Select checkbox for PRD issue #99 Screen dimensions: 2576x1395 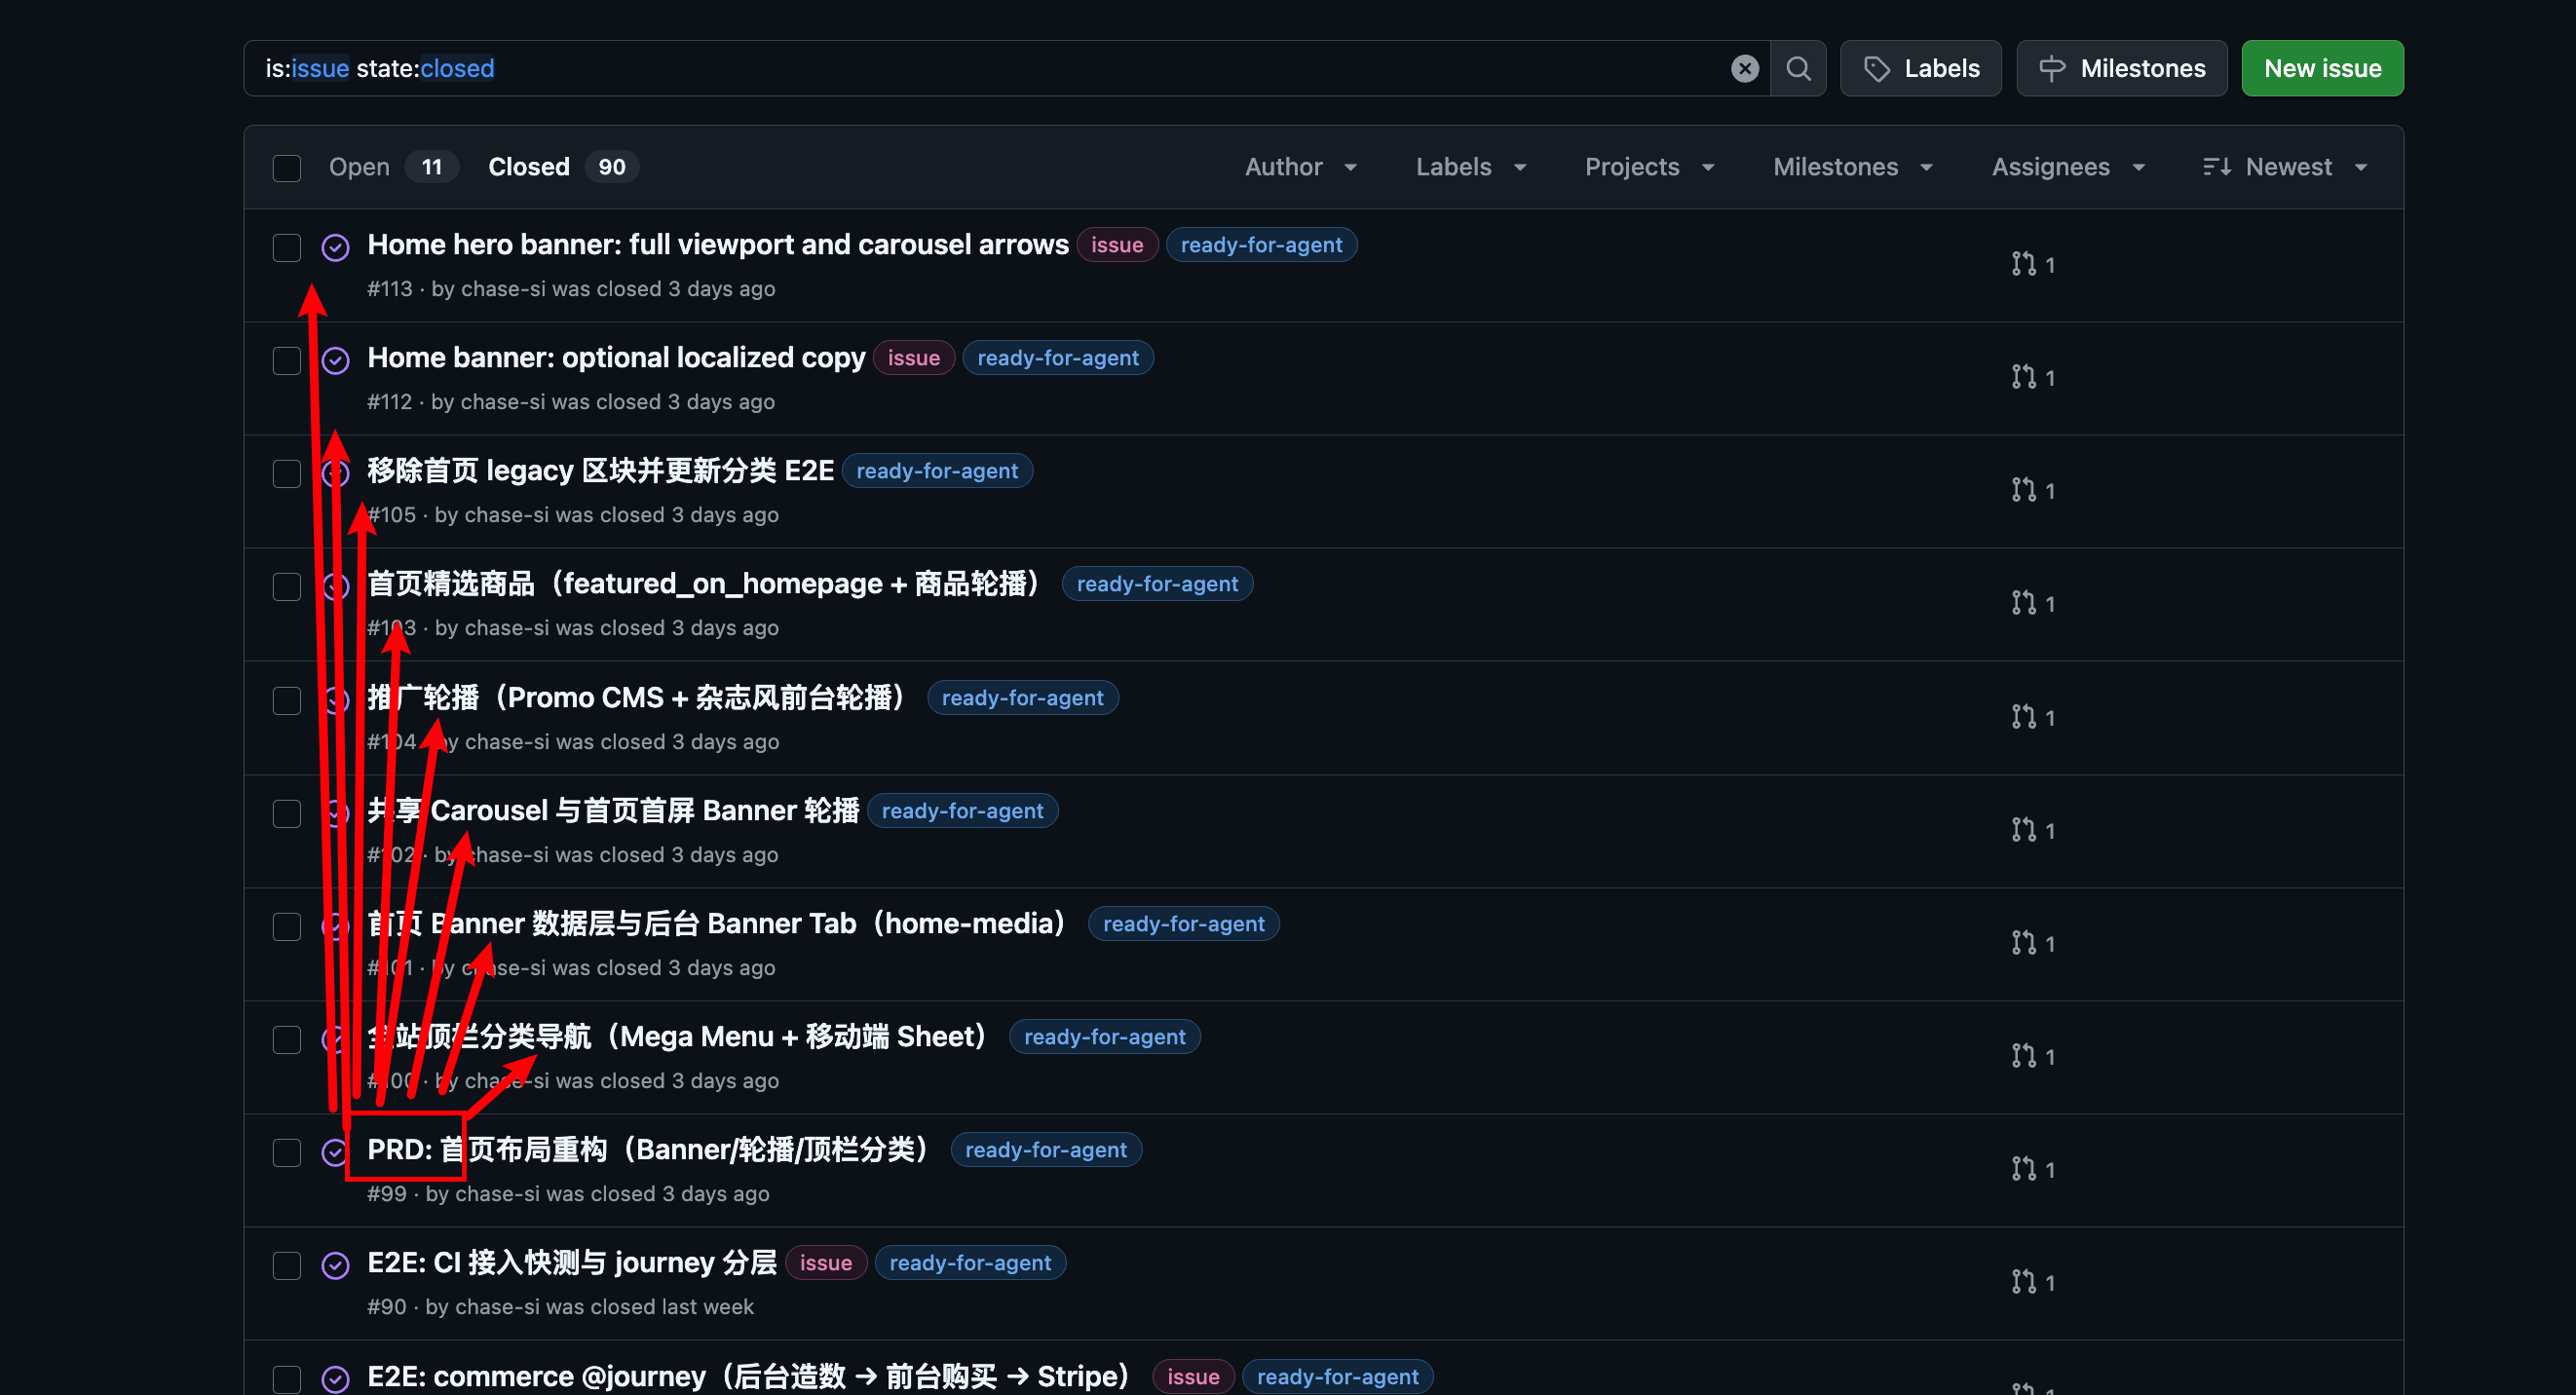tap(287, 1152)
